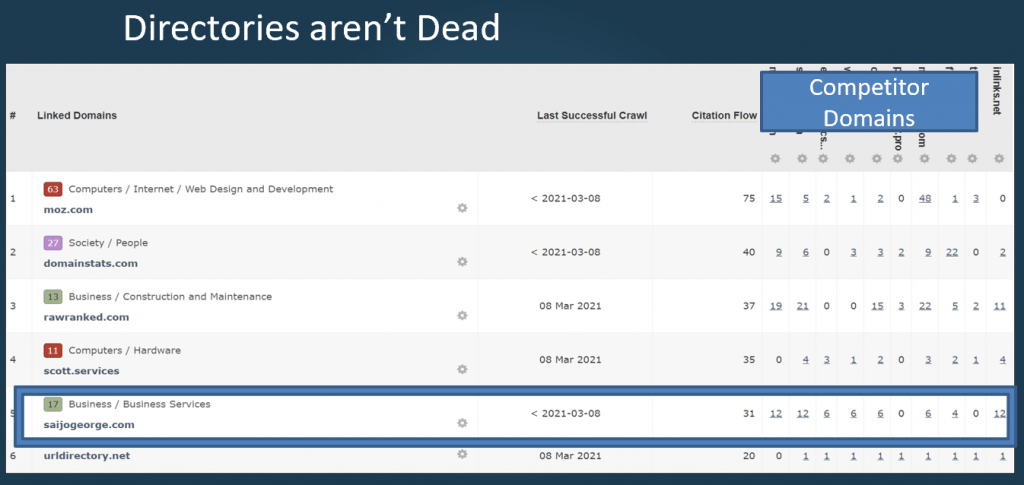
Task: Select the inlinks.net column header
Action: [x=997, y=91]
